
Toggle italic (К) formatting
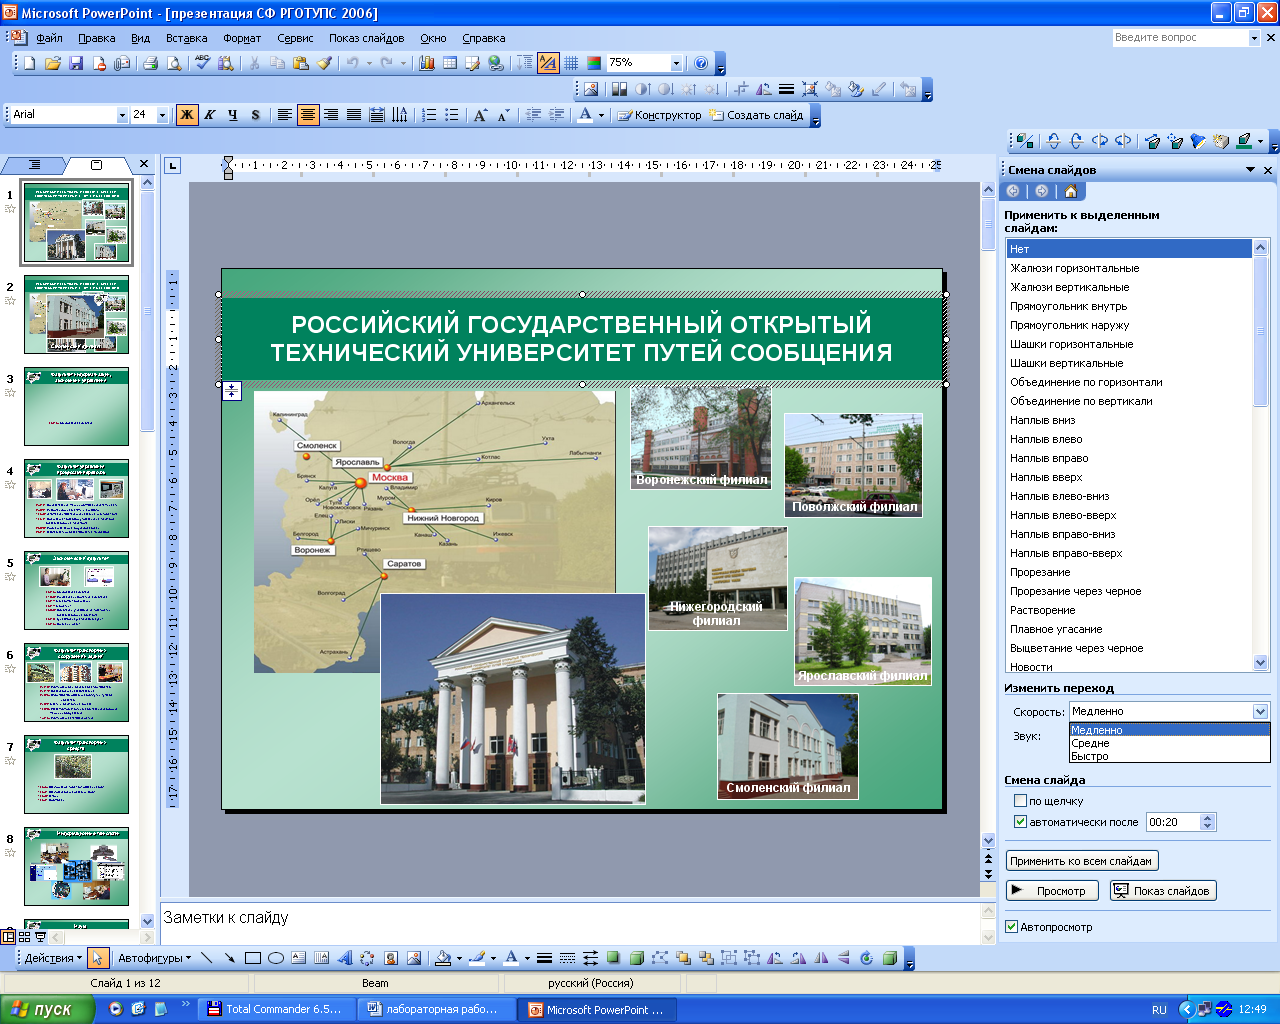[x=210, y=115]
